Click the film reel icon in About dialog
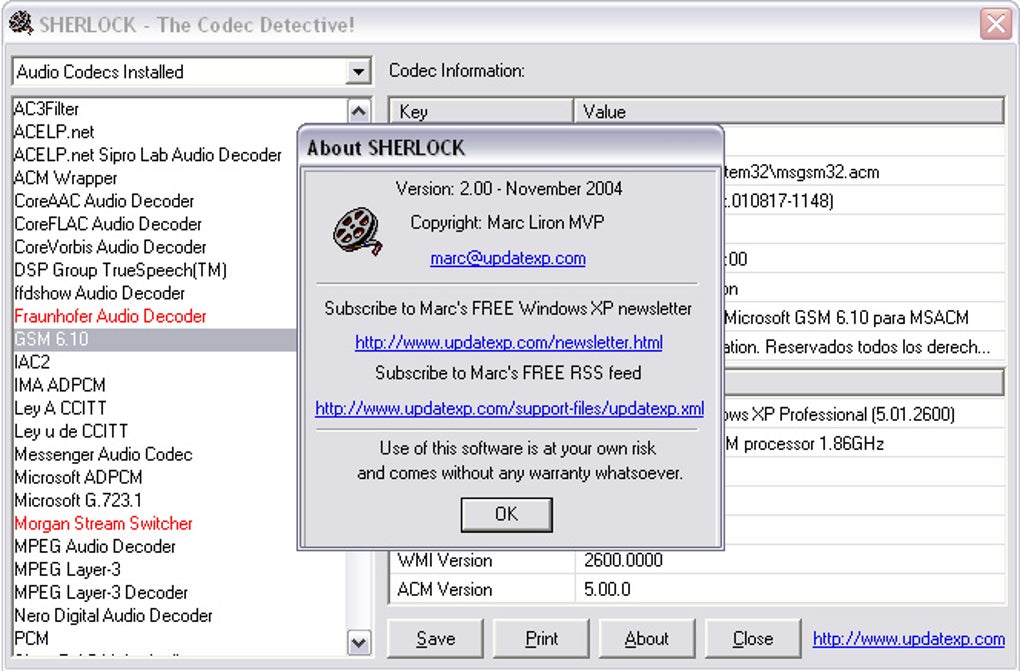This screenshot has height=671, width=1020. tap(357, 232)
